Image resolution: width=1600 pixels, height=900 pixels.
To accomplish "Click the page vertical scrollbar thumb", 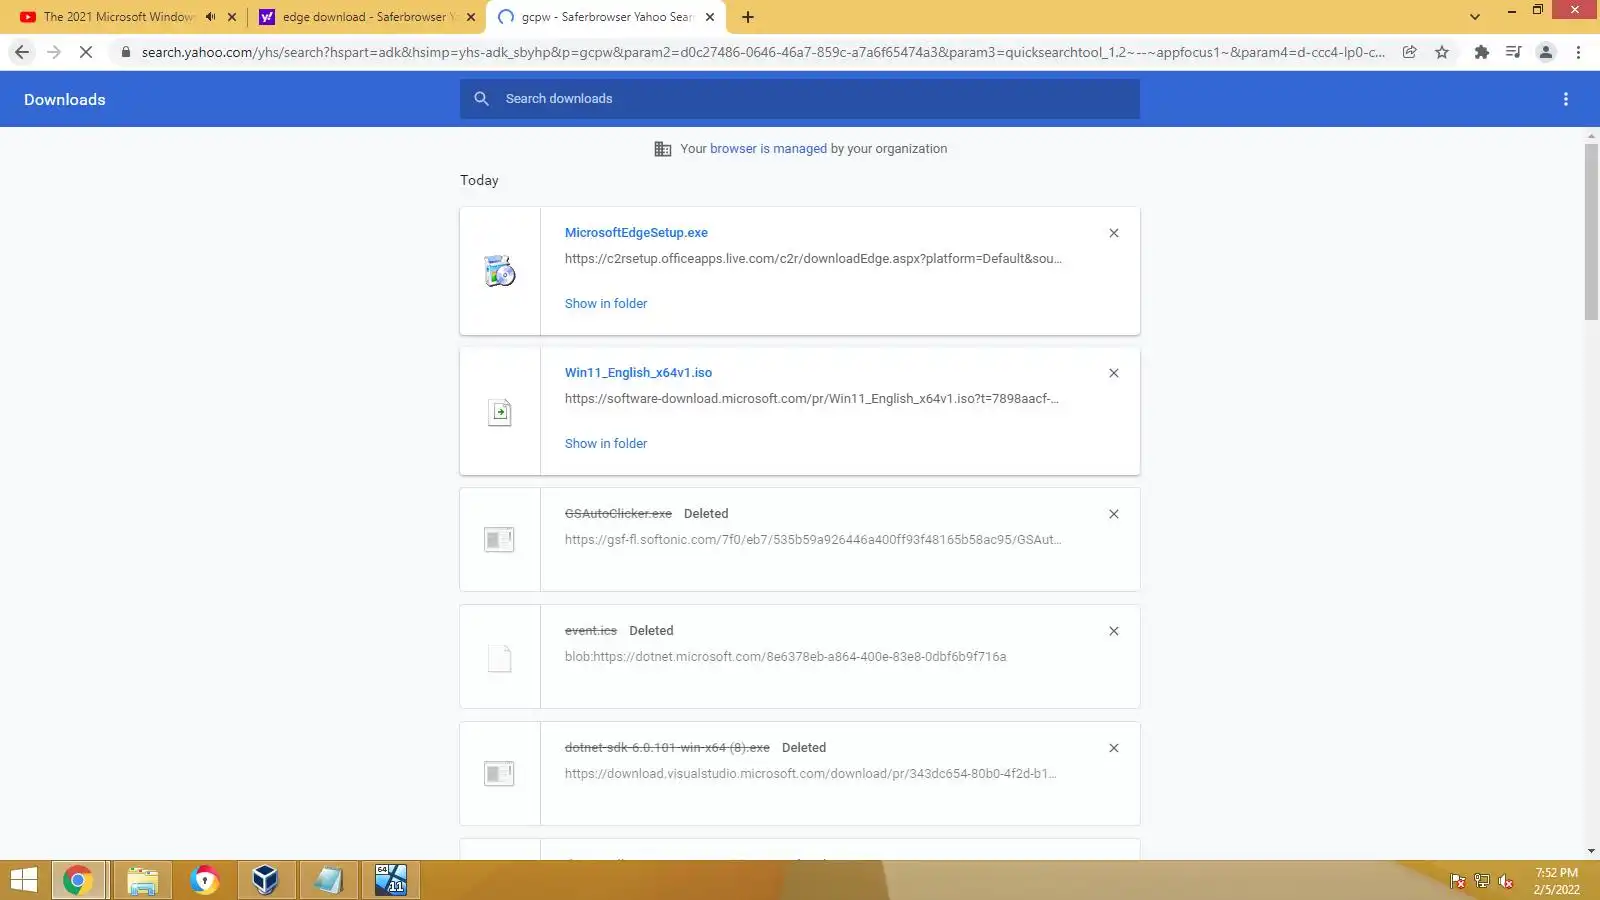I will [1591, 232].
